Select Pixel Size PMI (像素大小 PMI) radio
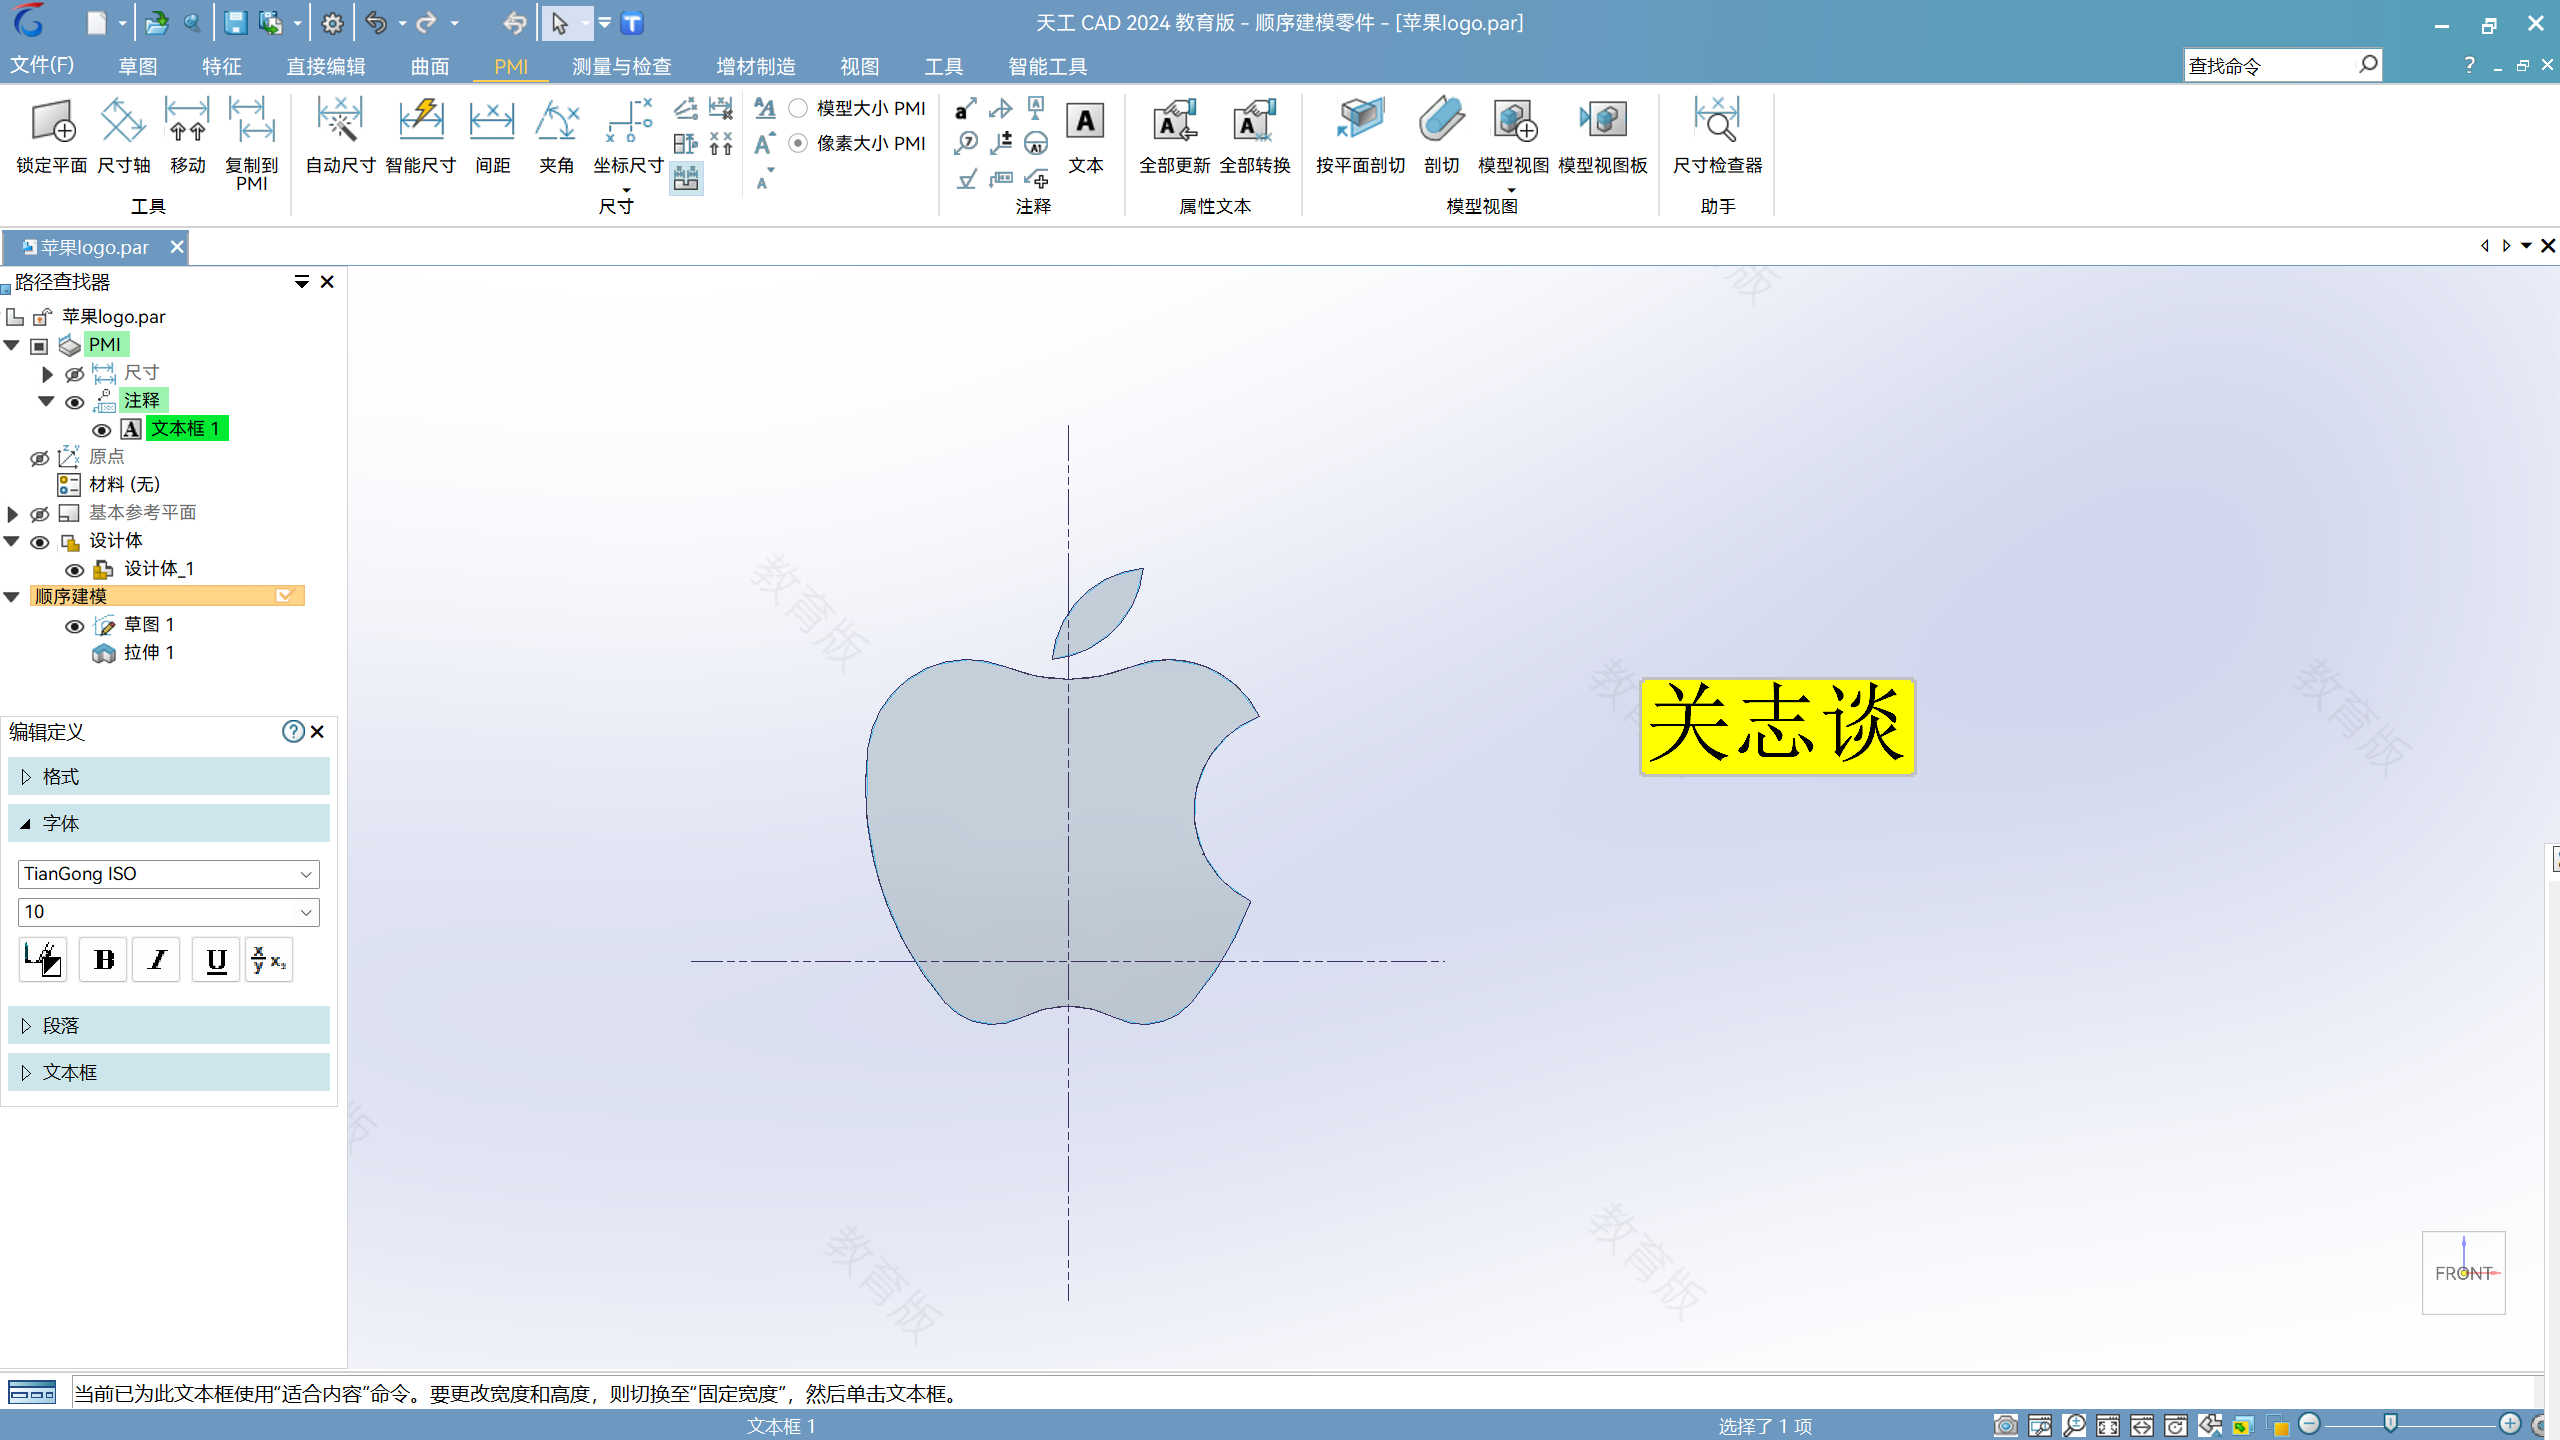Screen dimensions: 2560x1440 pyautogui.click(x=798, y=144)
